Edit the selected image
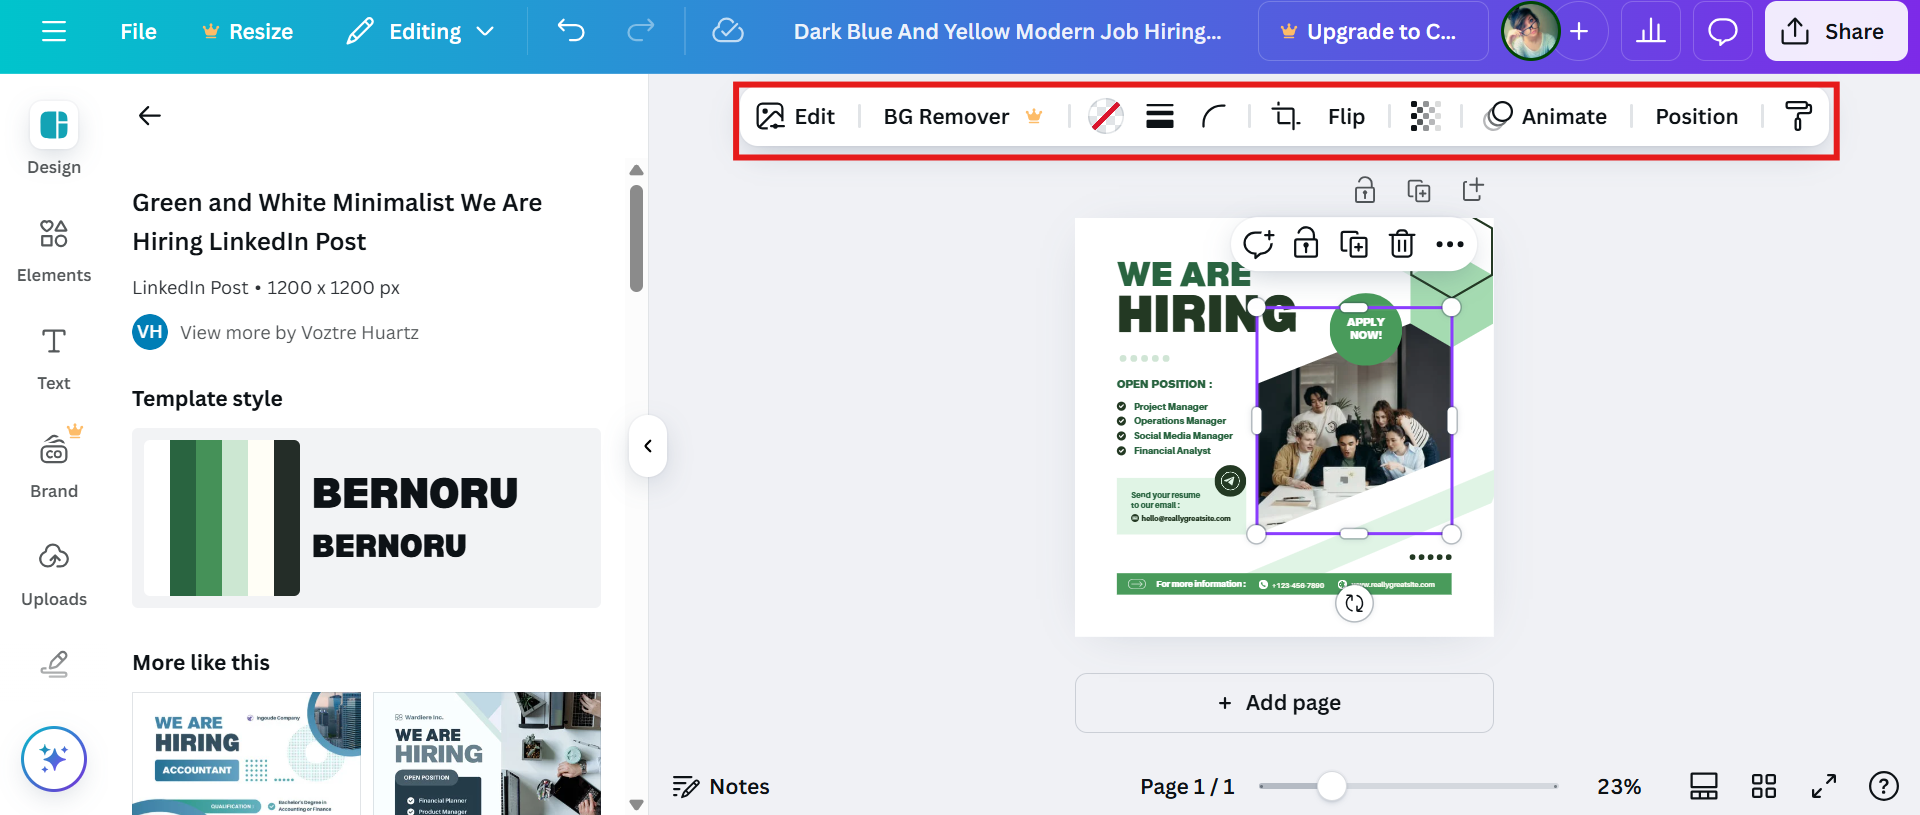This screenshot has width=1920, height=815. [x=796, y=117]
